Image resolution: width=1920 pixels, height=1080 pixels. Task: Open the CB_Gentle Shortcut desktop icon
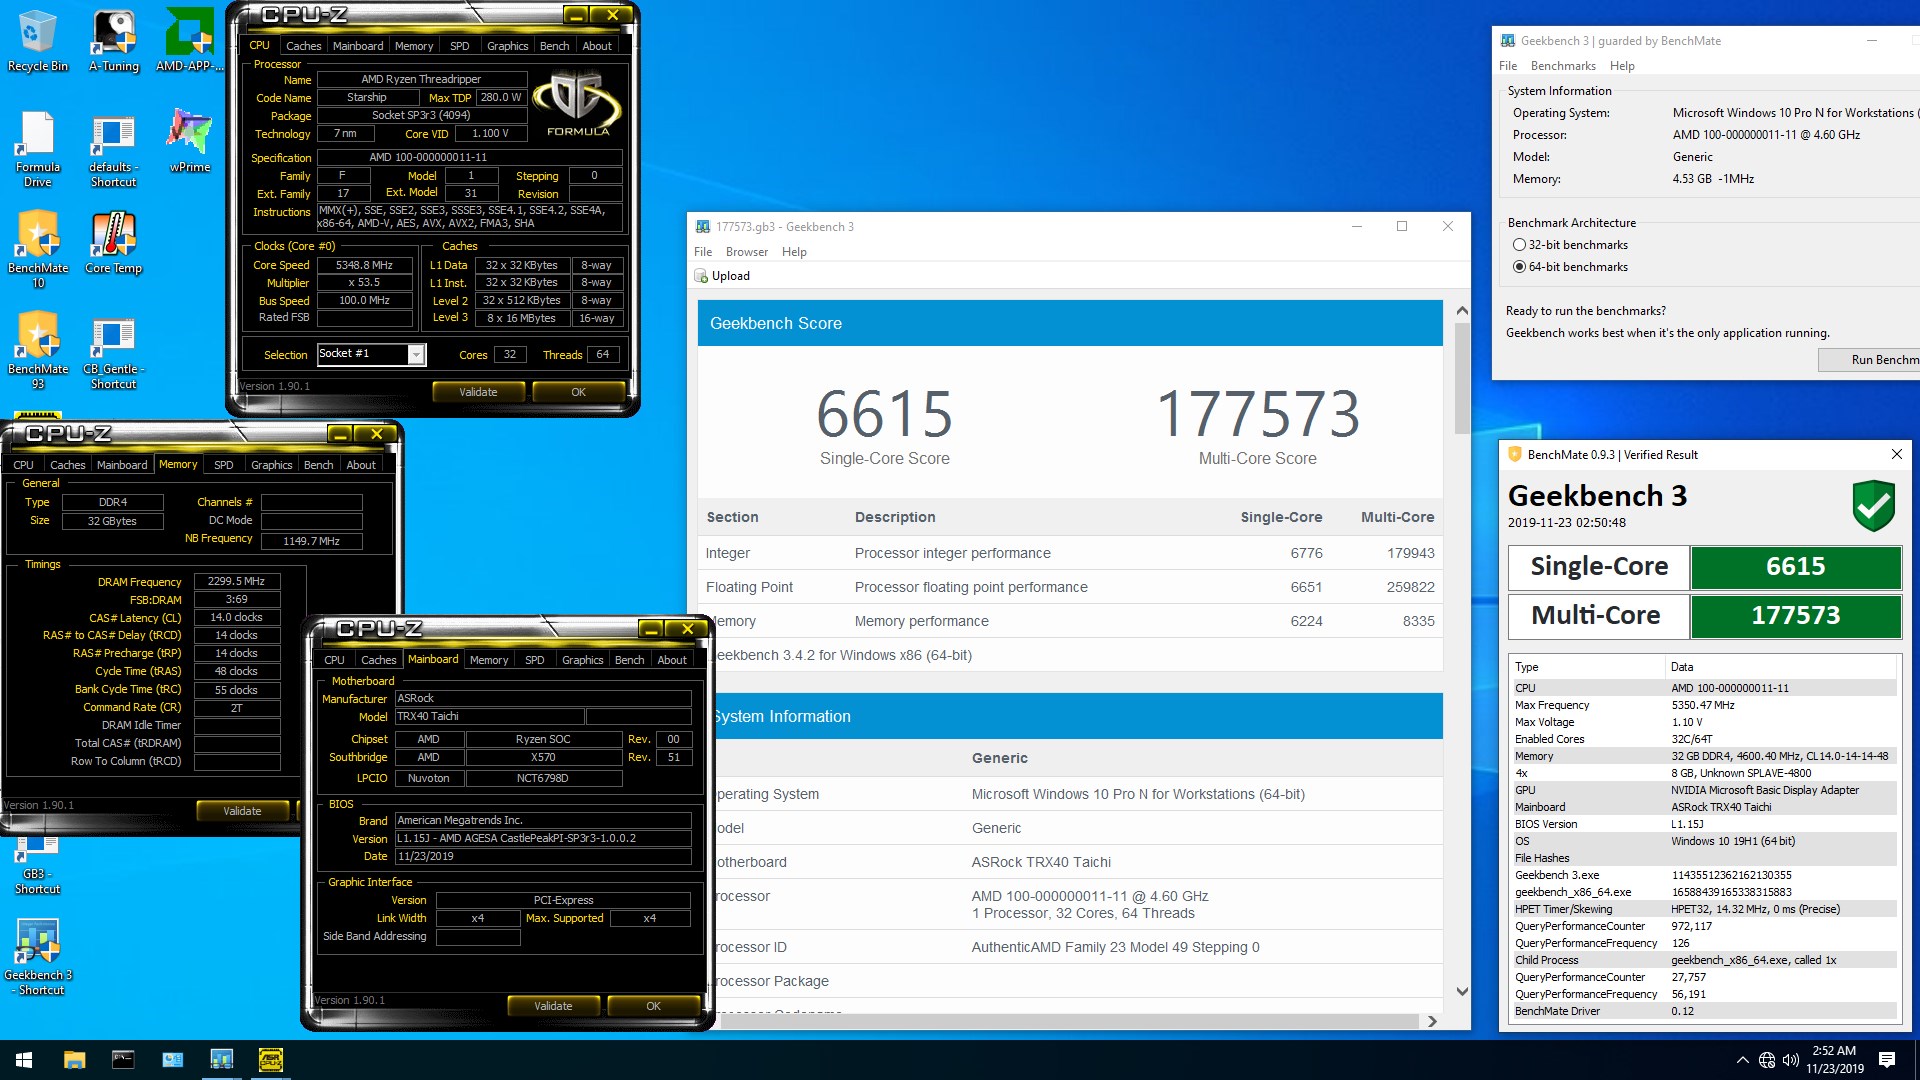pyautogui.click(x=114, y=351)
